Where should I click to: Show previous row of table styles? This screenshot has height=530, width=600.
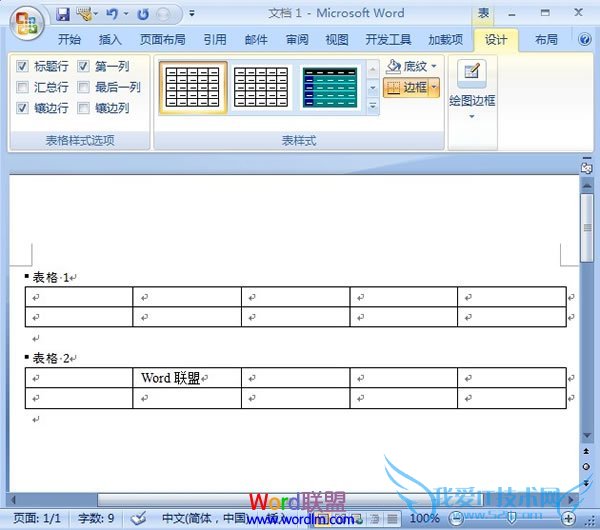point(373,69)
